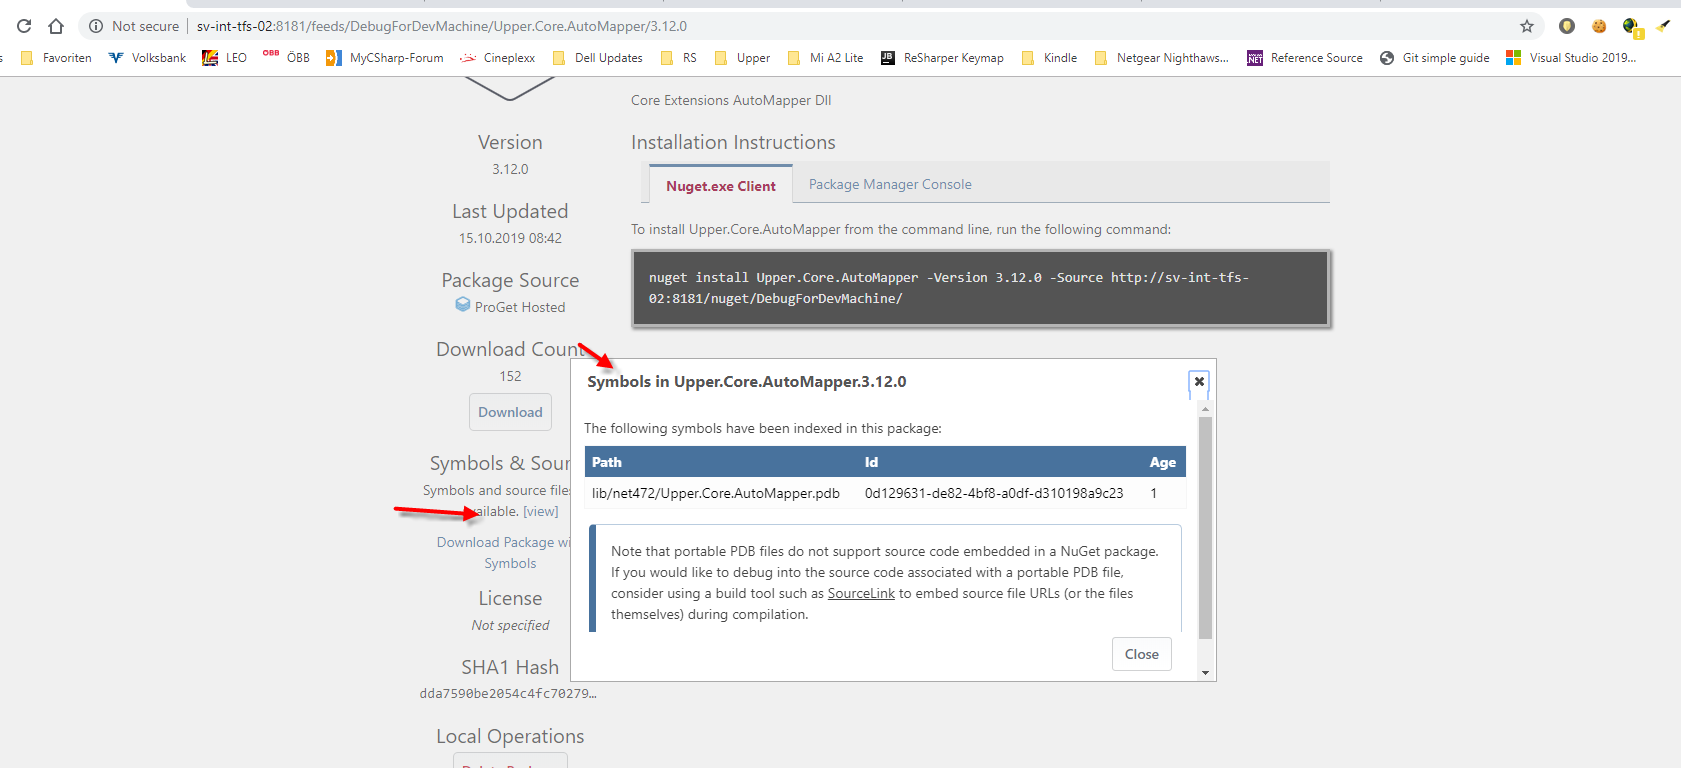Open the Netgear Nighthaws bookmark folder
Viewport: 1681px width, 768px height.
(1161, 58)
